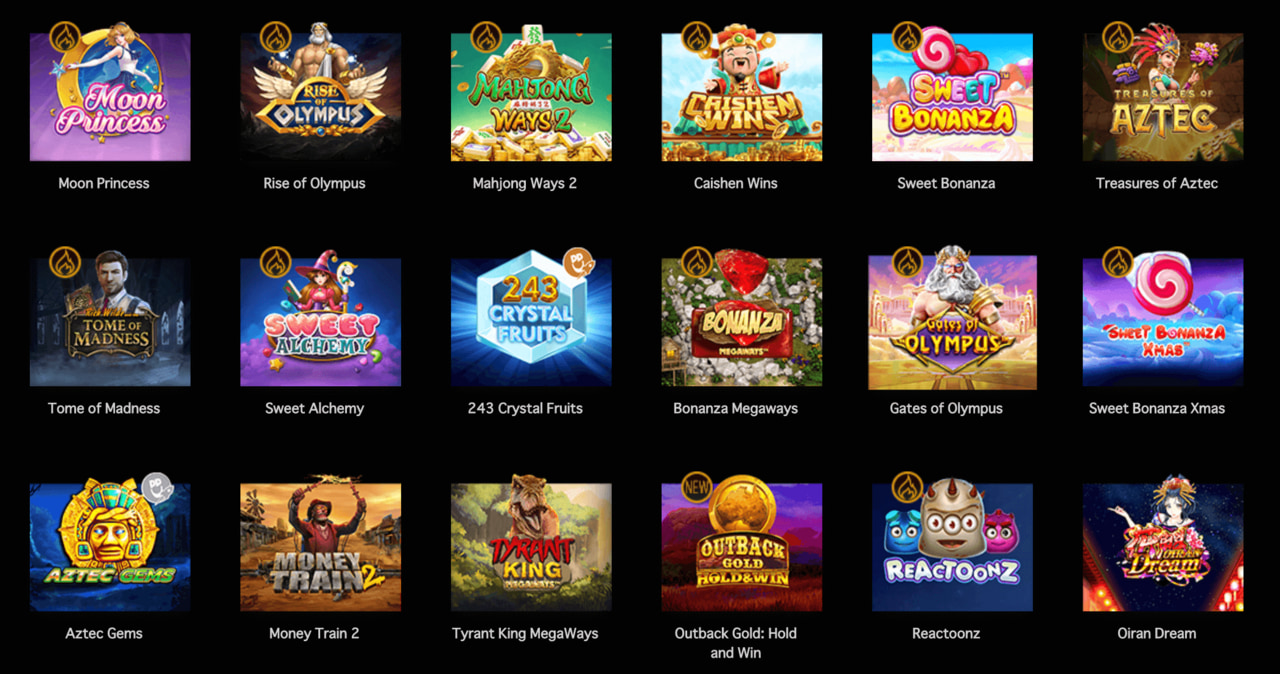The height and width of the screenshot is (674, 1280).
Task: Click the flame badge on Mahjong Ways 2
Action: [486, 38]
